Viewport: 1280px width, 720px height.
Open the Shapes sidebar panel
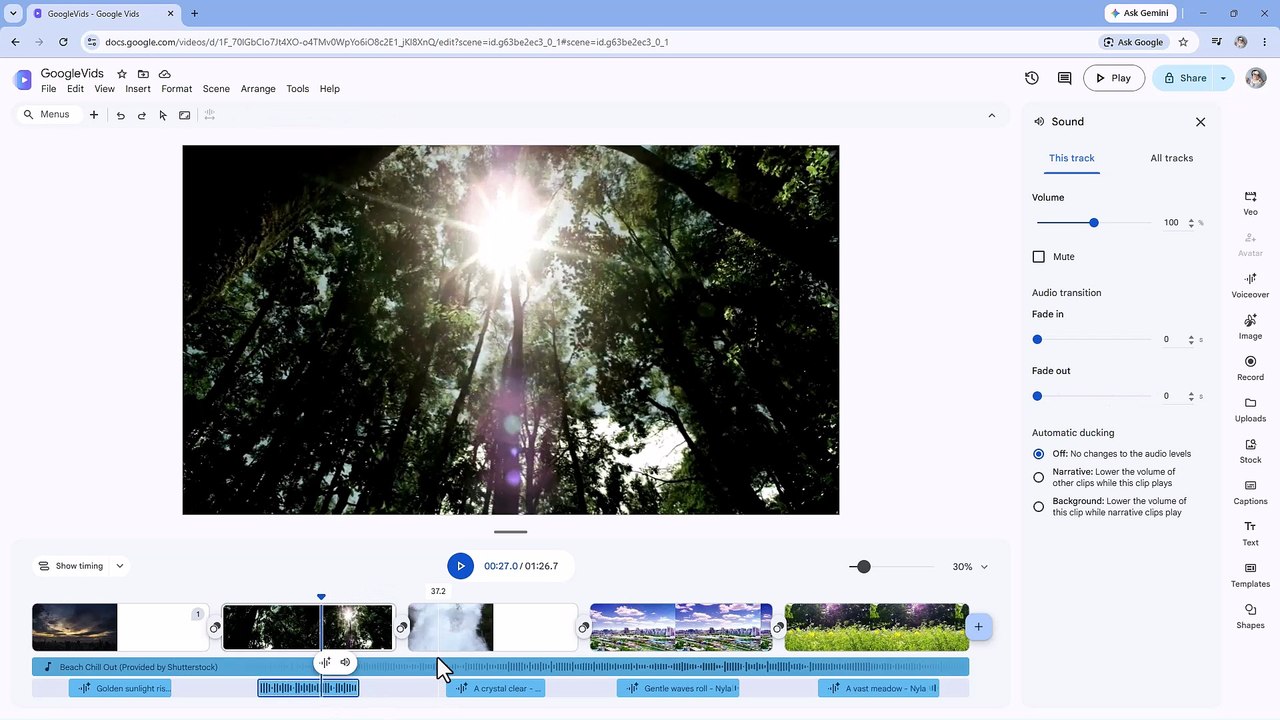(1250, 616)
